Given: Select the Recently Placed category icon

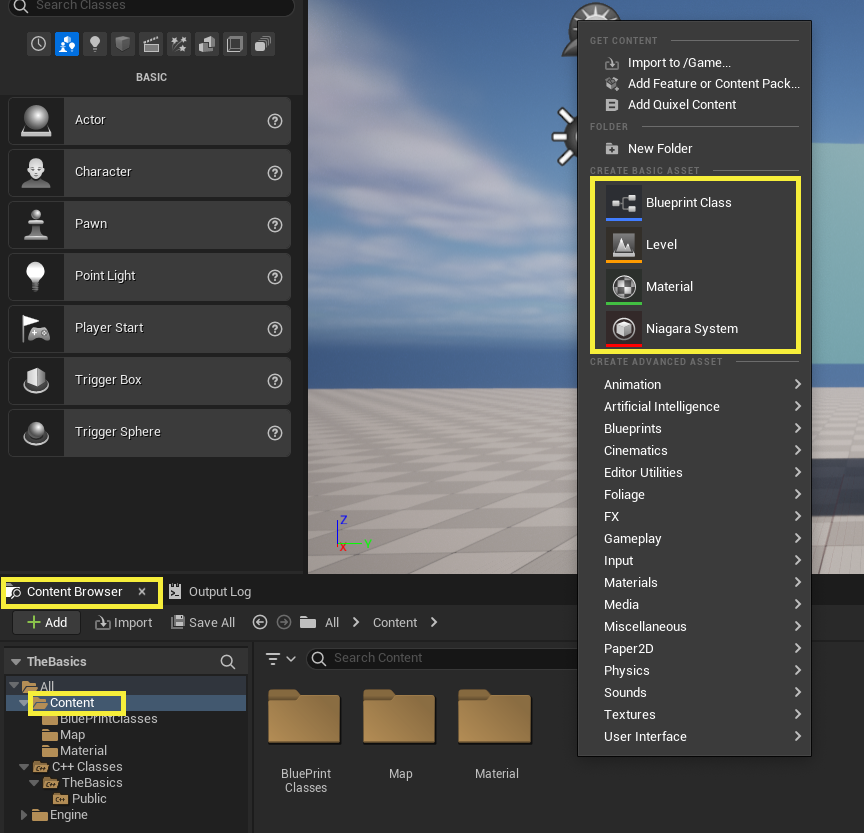Looking at the screenshot, I should point(39,44).
